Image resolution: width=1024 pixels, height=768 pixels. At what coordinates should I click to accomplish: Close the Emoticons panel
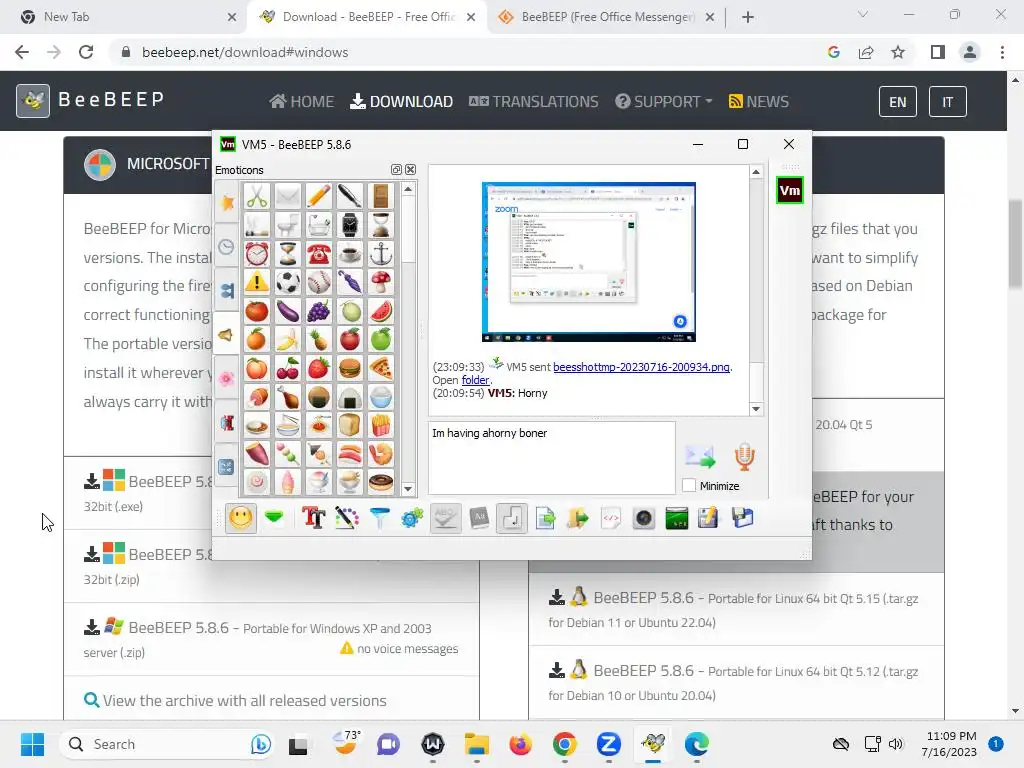click(411, 170)
